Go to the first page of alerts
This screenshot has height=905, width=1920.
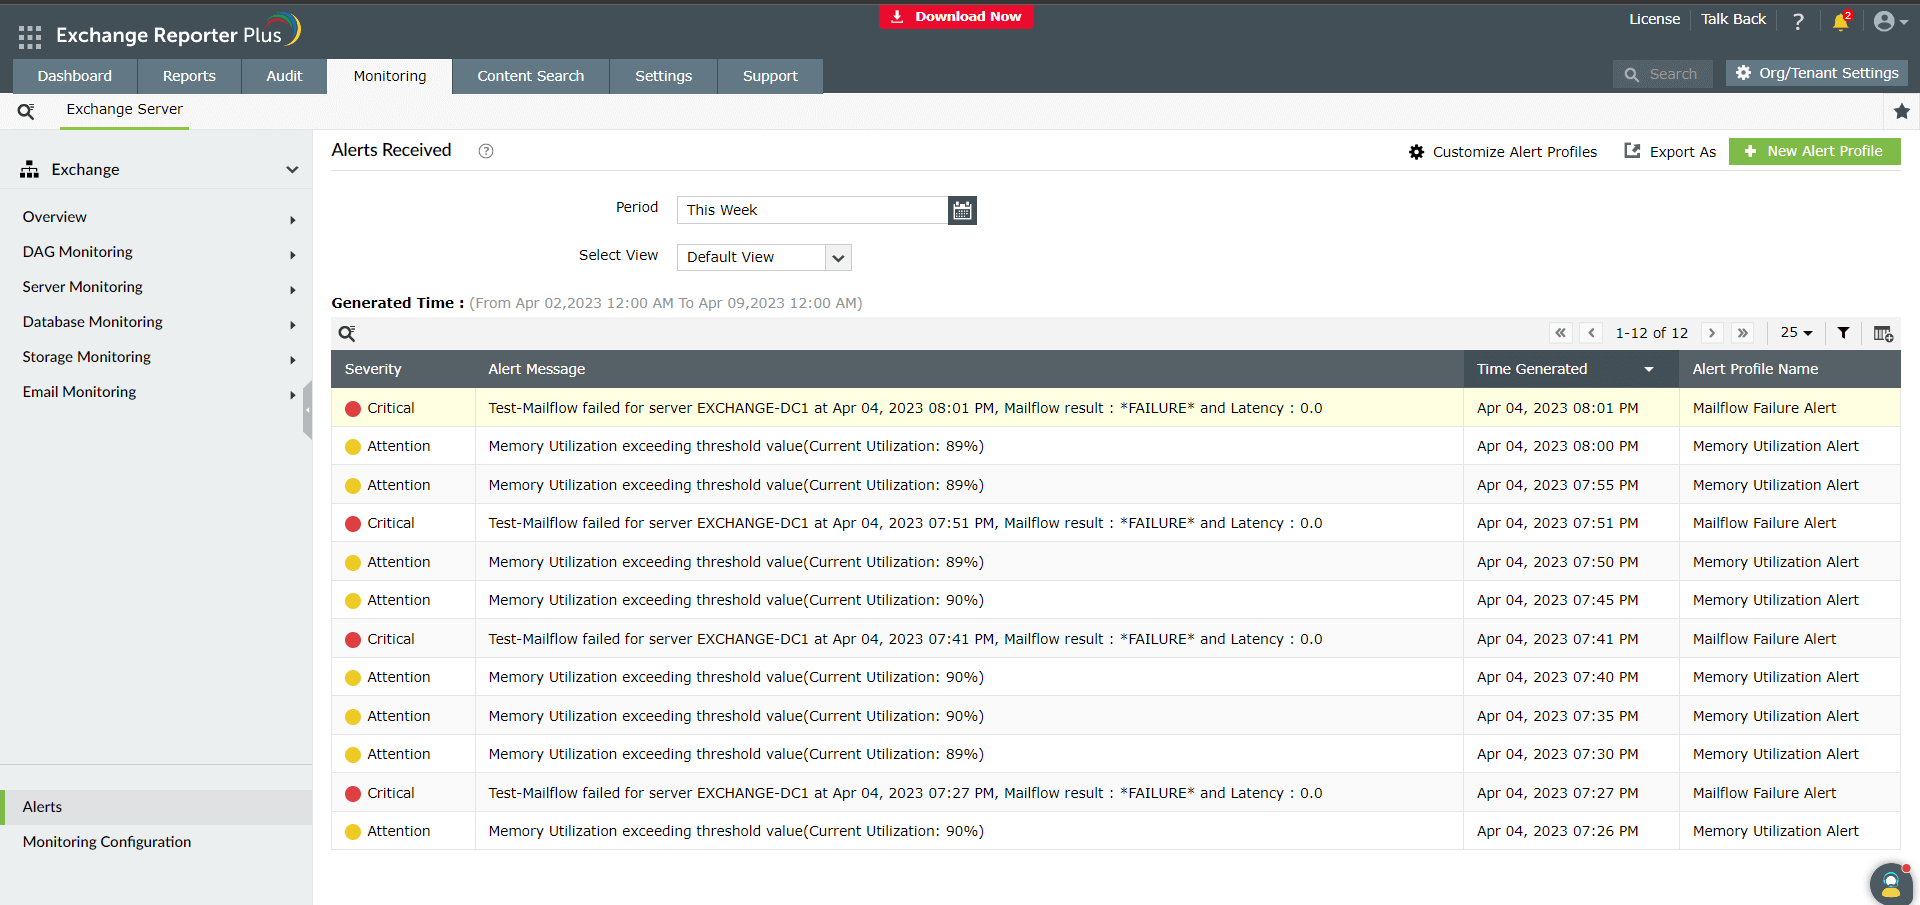[x=1561, y=333]
